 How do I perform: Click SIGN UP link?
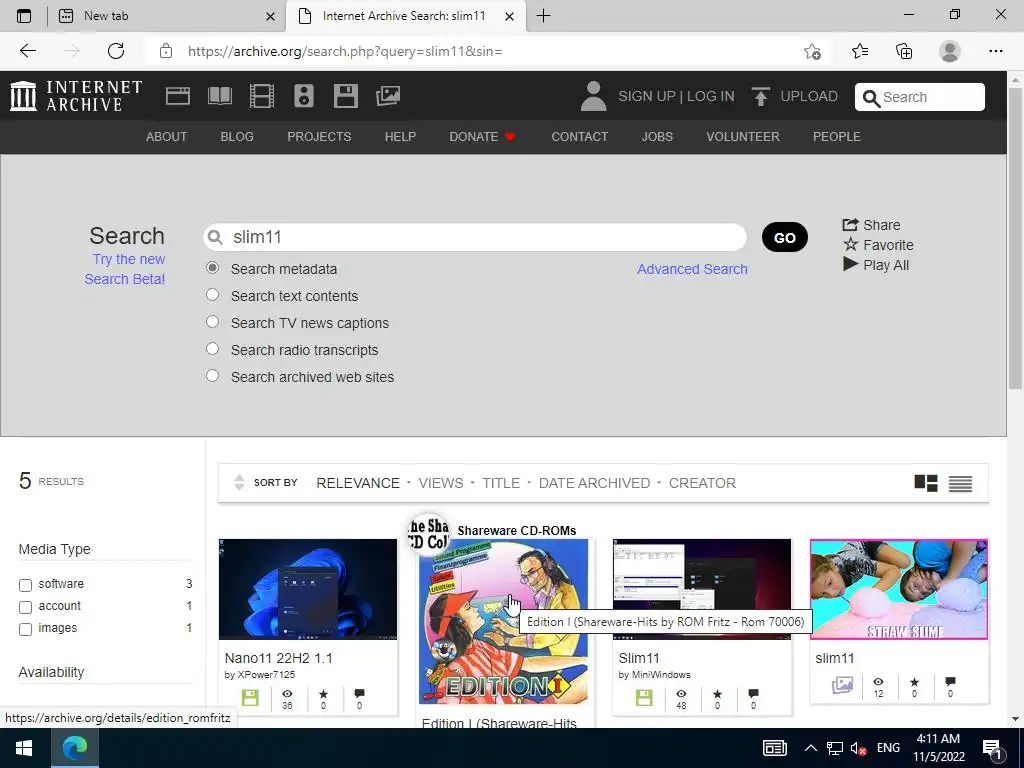coord(647,96)
